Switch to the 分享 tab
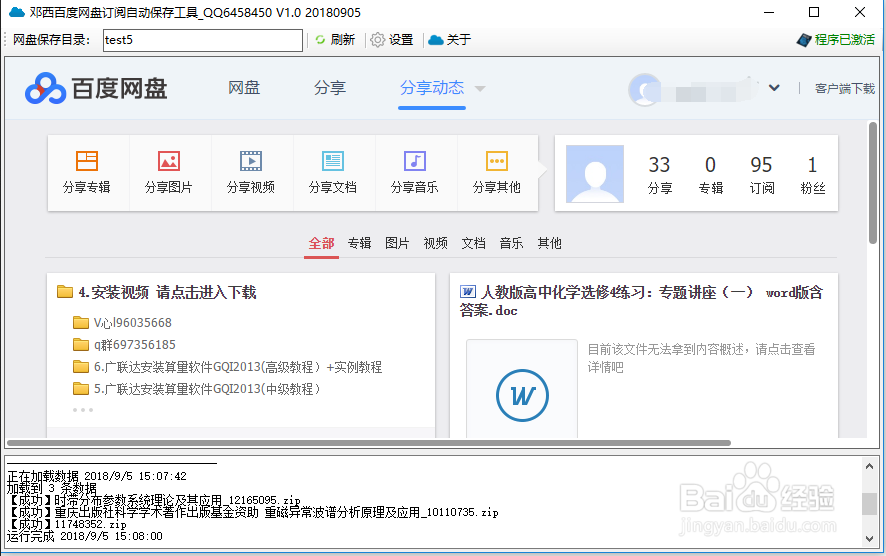 (x=330, y=88)
